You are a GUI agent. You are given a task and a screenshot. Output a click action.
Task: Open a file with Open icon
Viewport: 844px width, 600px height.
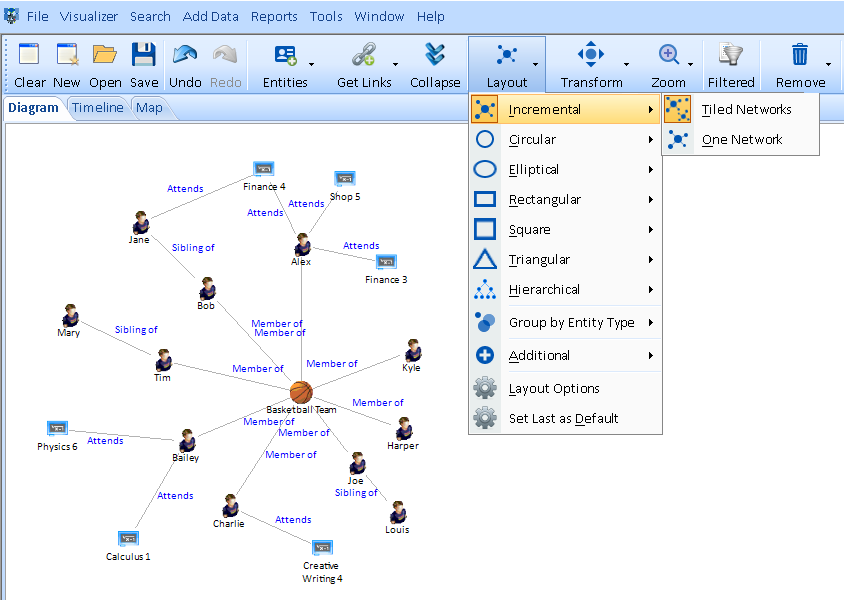coord(105,55)
